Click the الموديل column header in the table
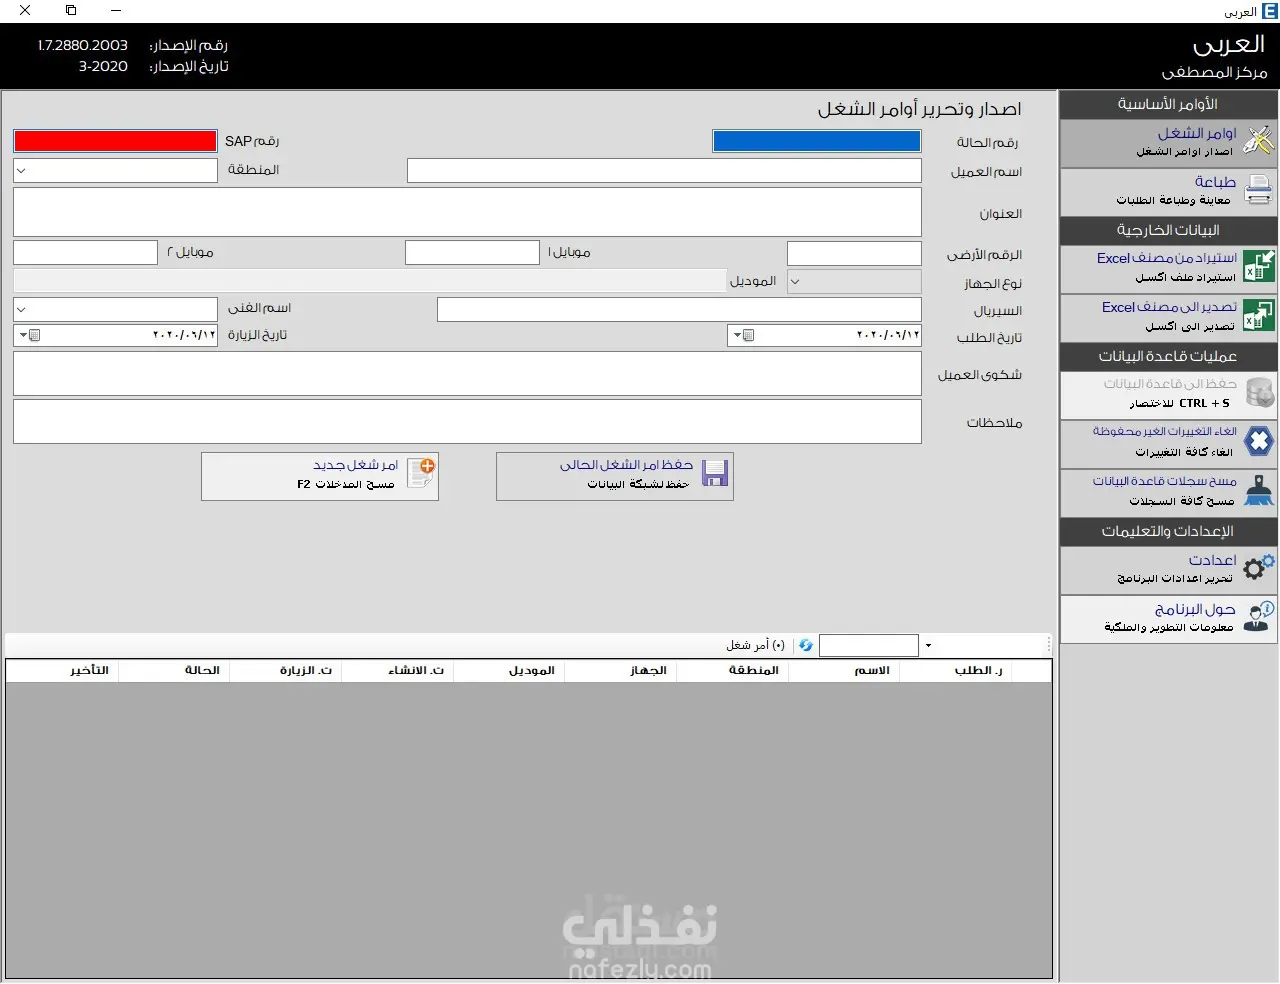The height and width of the screenshot is (984, 1280). pyautogui.click(x=509, y=671)
